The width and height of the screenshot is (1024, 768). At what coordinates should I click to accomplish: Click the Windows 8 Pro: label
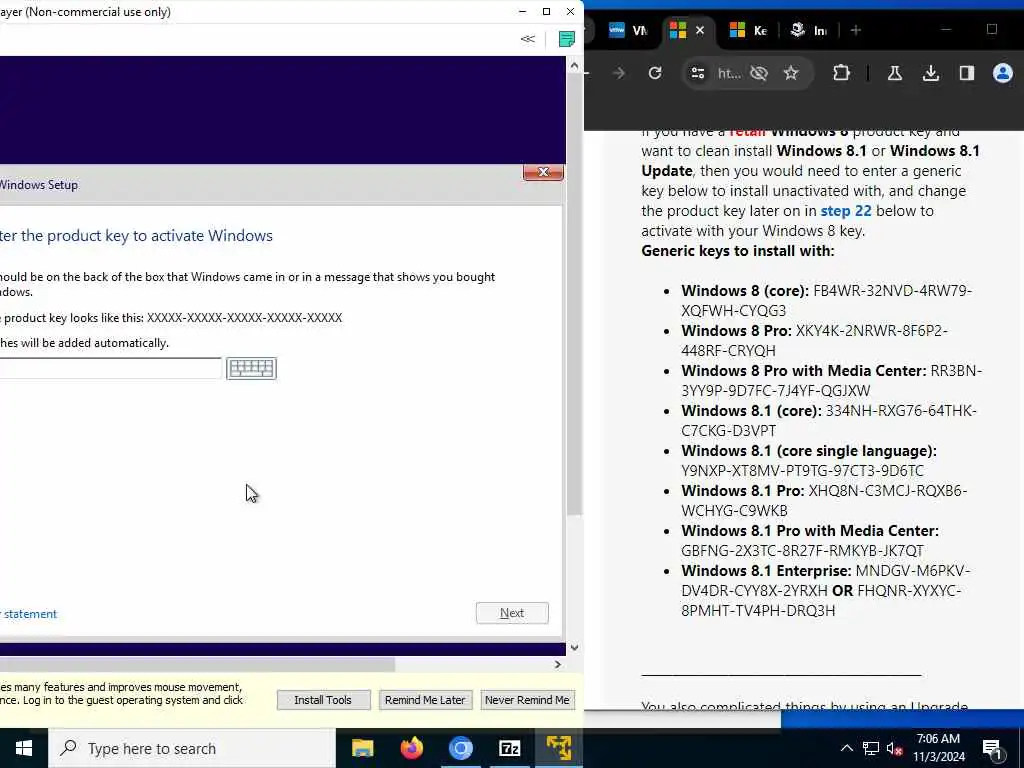point(736,330)
